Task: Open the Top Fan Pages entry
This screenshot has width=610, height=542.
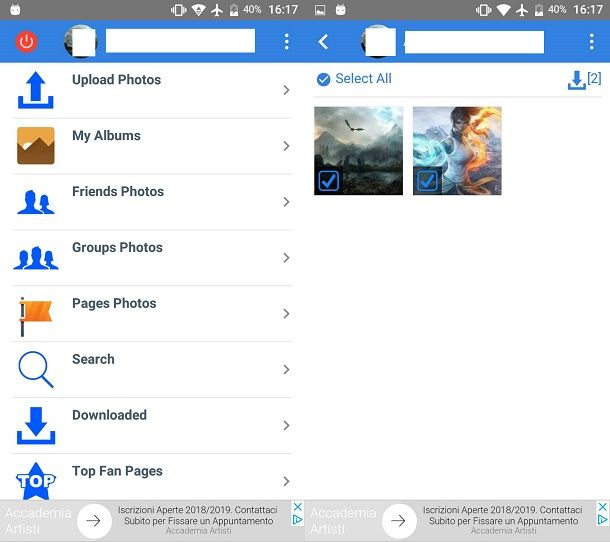Action: pos(152,477)
